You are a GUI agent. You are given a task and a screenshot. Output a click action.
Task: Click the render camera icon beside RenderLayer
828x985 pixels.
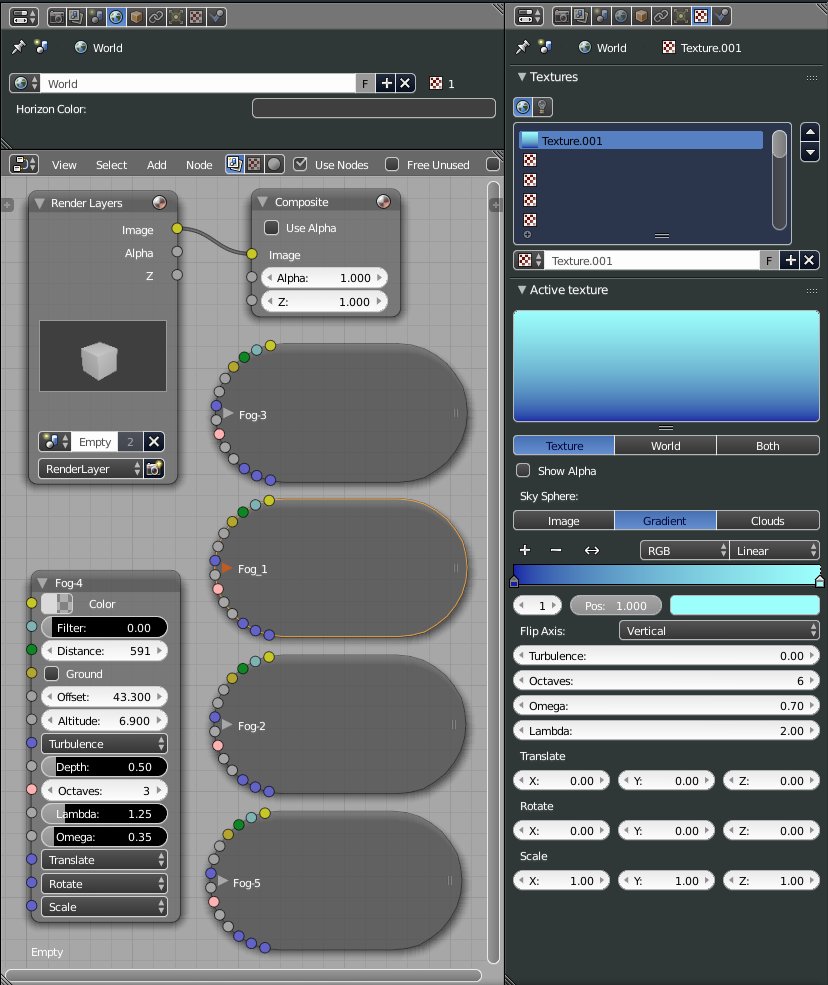click(154, 468)
